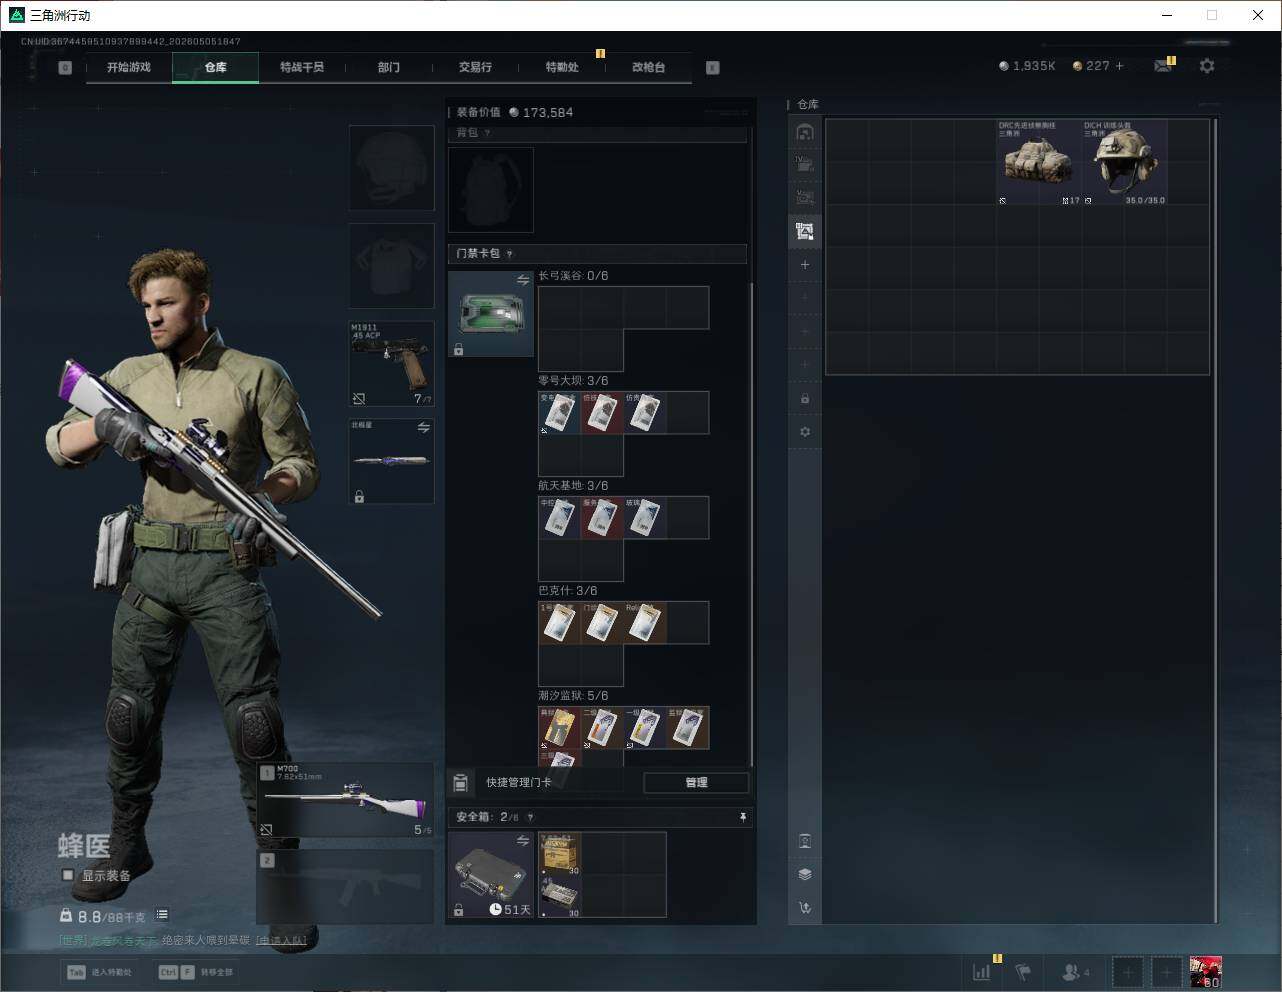Toggle the pin icon on the 安全箱 header
Screen dimensions: 1282x992
click(742, 818)
